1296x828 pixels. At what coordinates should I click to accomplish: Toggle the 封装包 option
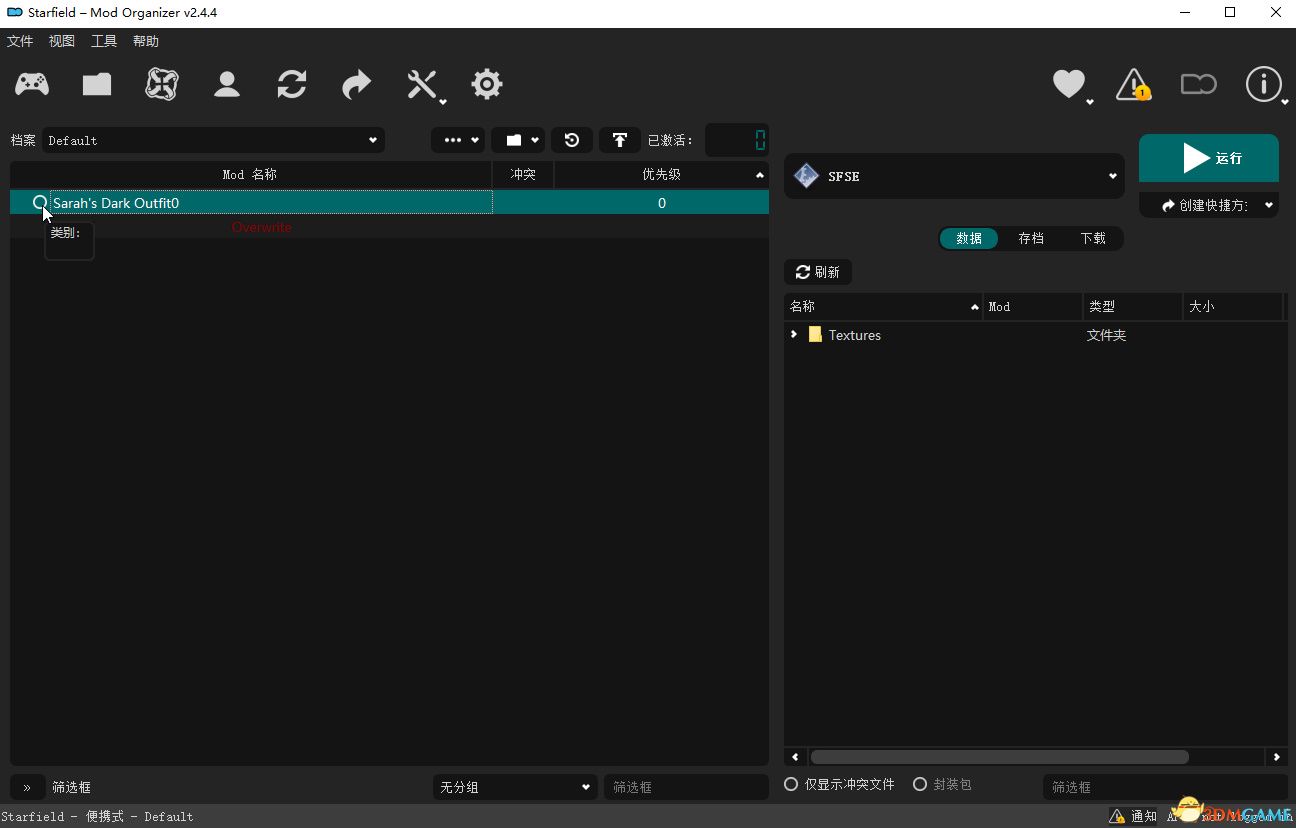coord(920,785)
